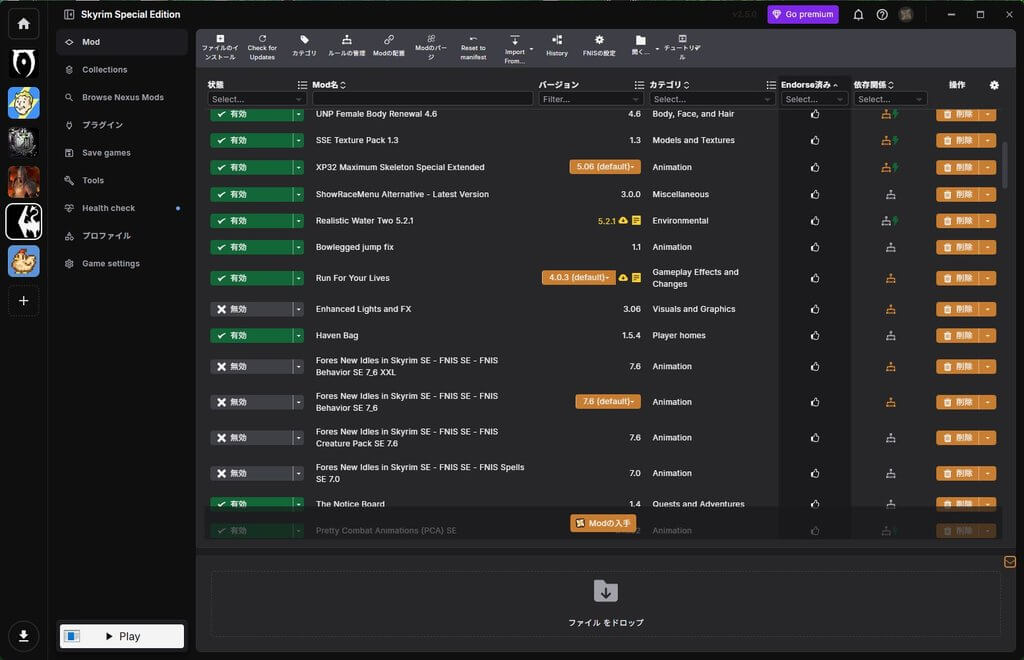Screen dimensions: 1024x660
Task: Open Run For Your Lives 4.0.3 version dropdown
Action: [579, 277]
